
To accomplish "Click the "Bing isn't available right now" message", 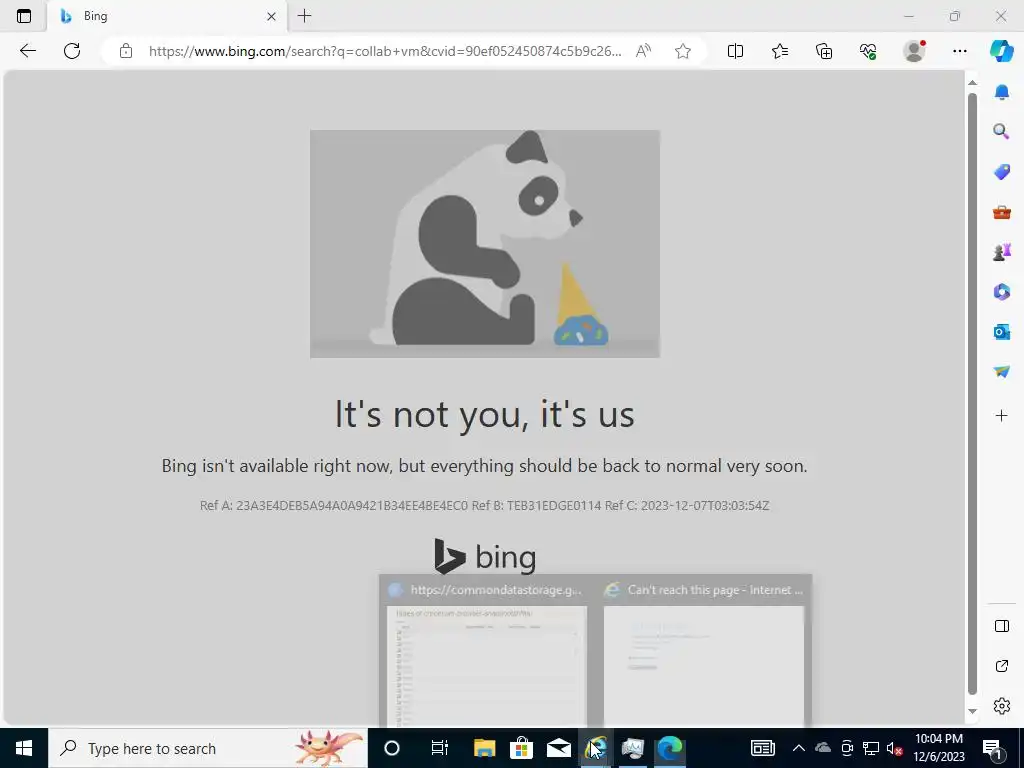I will (485, 466).
